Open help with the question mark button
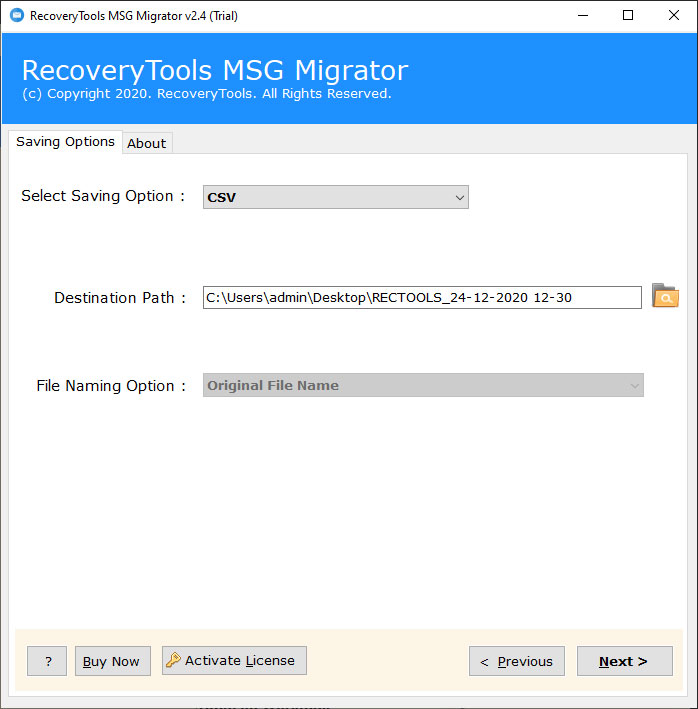The width and height of the screenshot is (698, 709). click(x=47, y=661)
